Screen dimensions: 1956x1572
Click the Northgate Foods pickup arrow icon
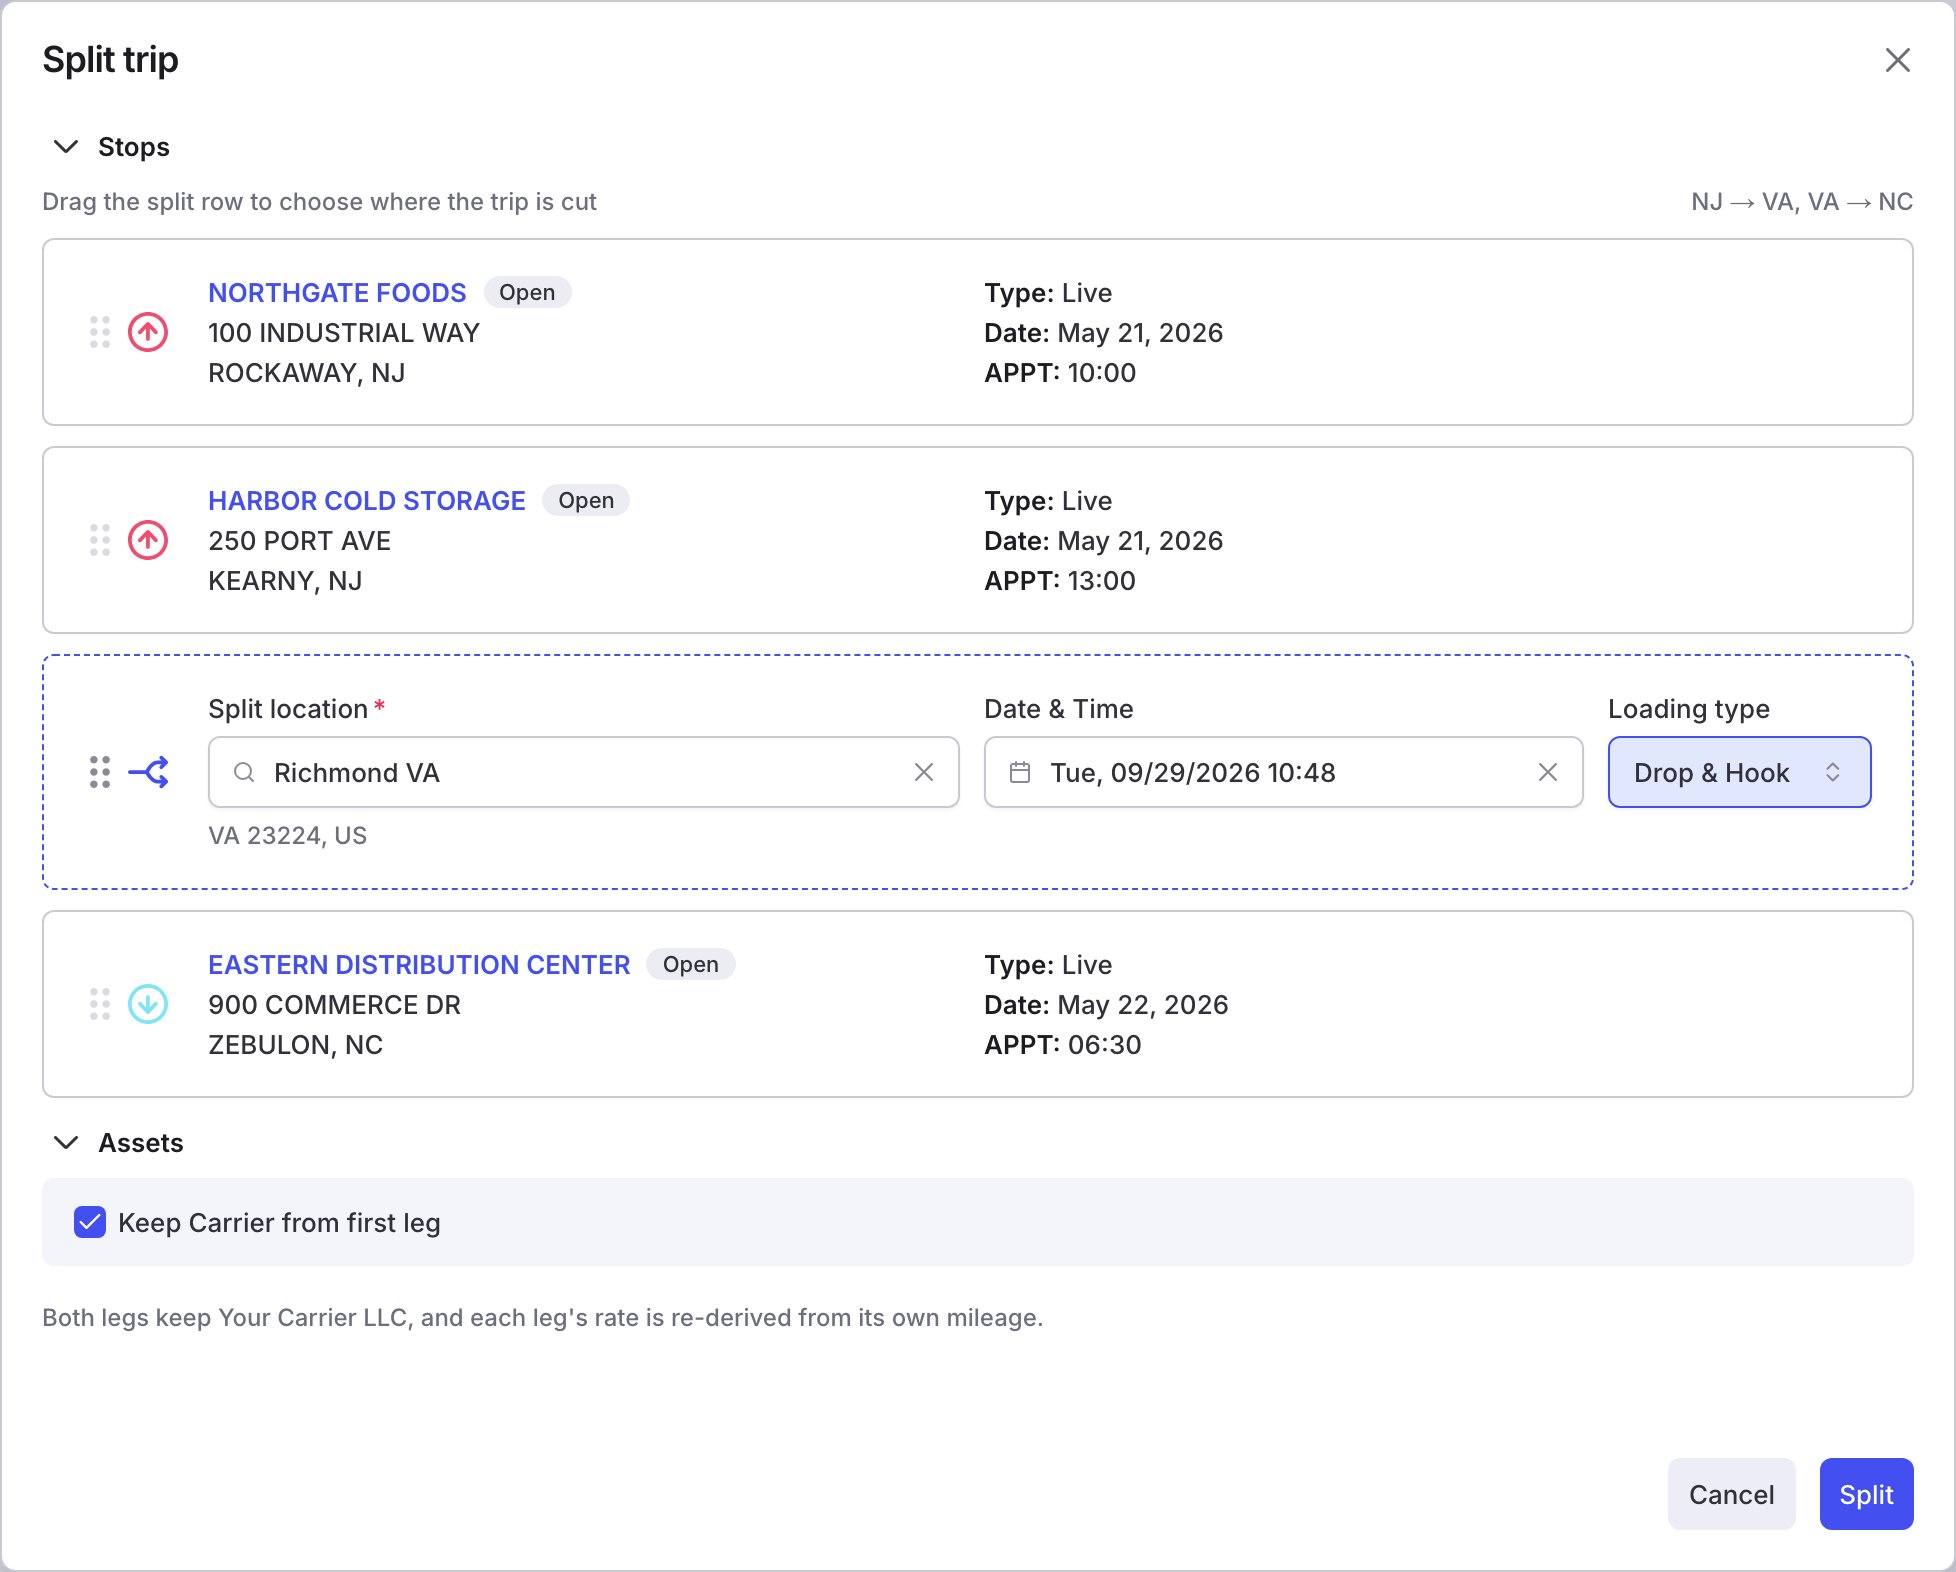[148, 332]
